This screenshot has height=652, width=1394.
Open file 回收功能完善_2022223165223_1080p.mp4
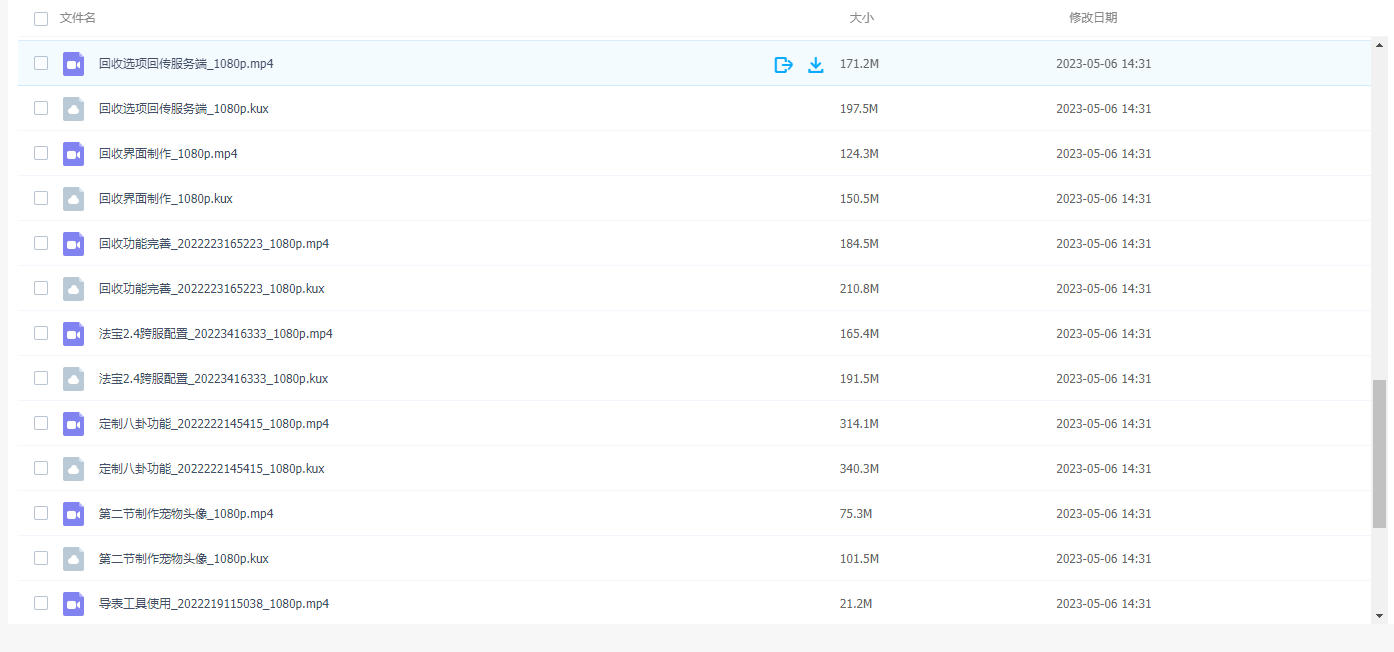click(x=214, y=244)
